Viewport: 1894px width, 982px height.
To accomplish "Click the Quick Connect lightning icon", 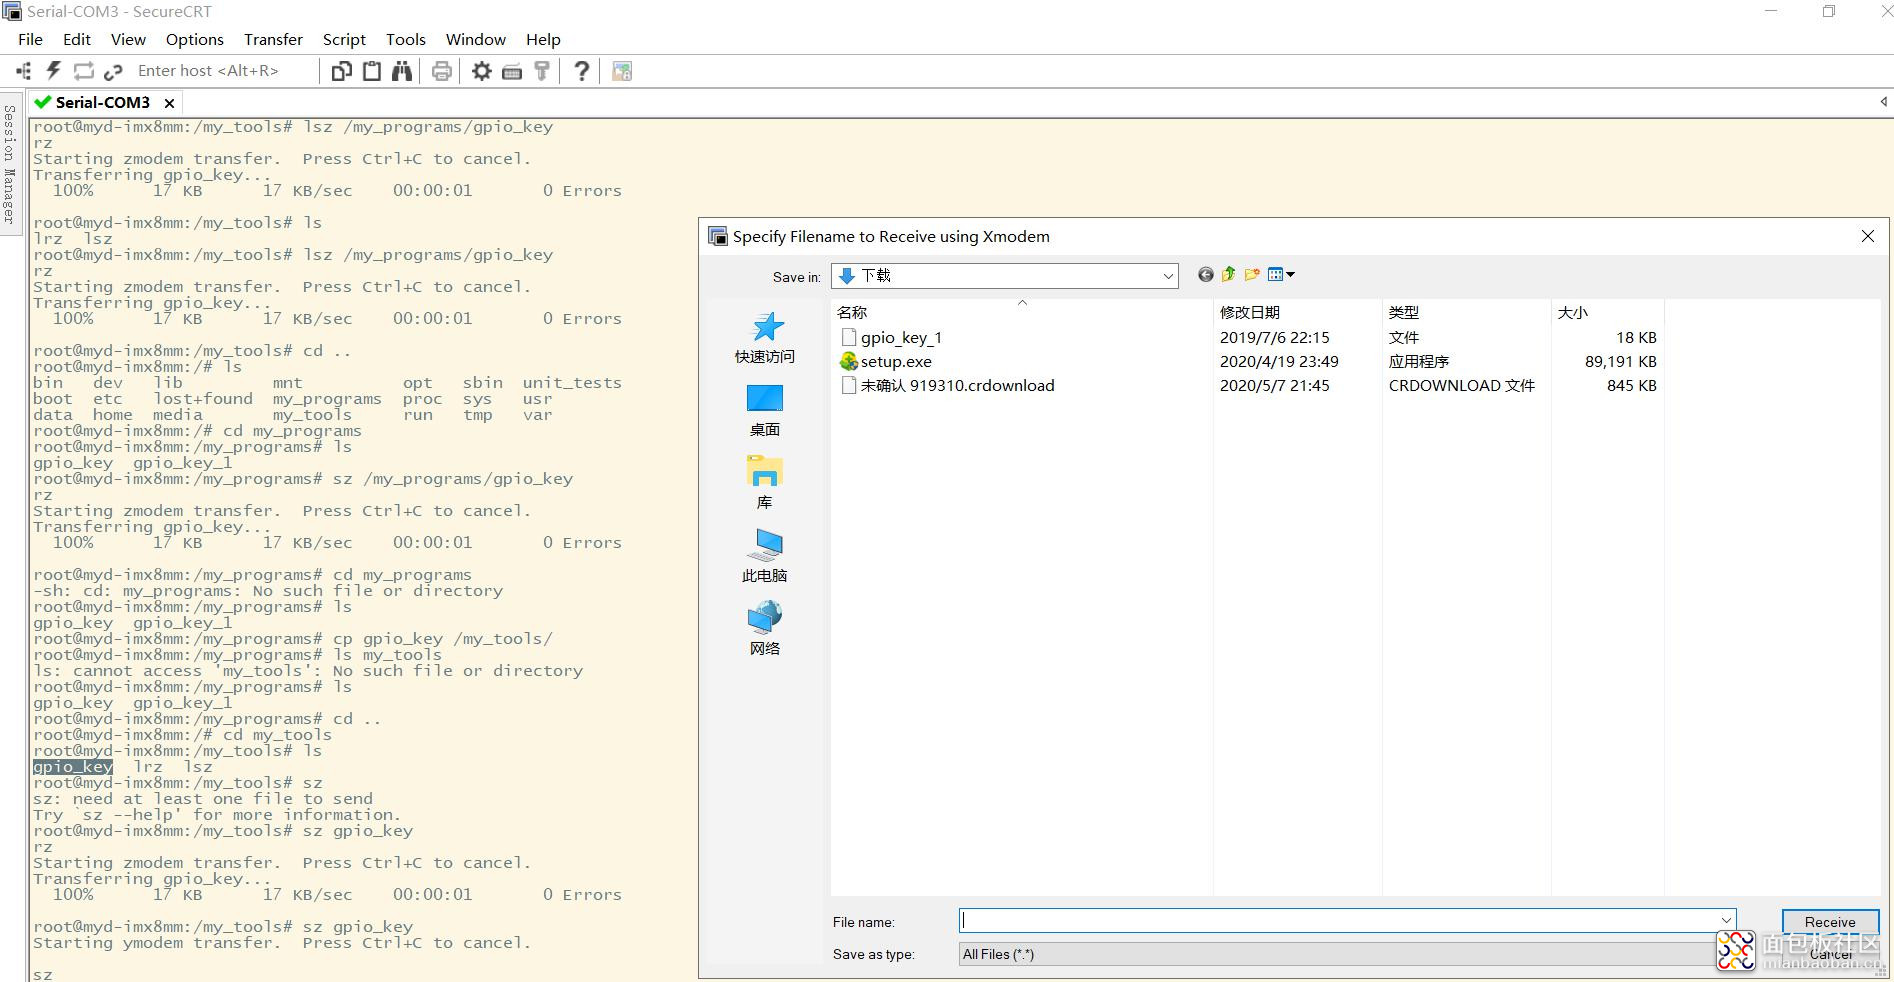I will [x=54, y=71].
